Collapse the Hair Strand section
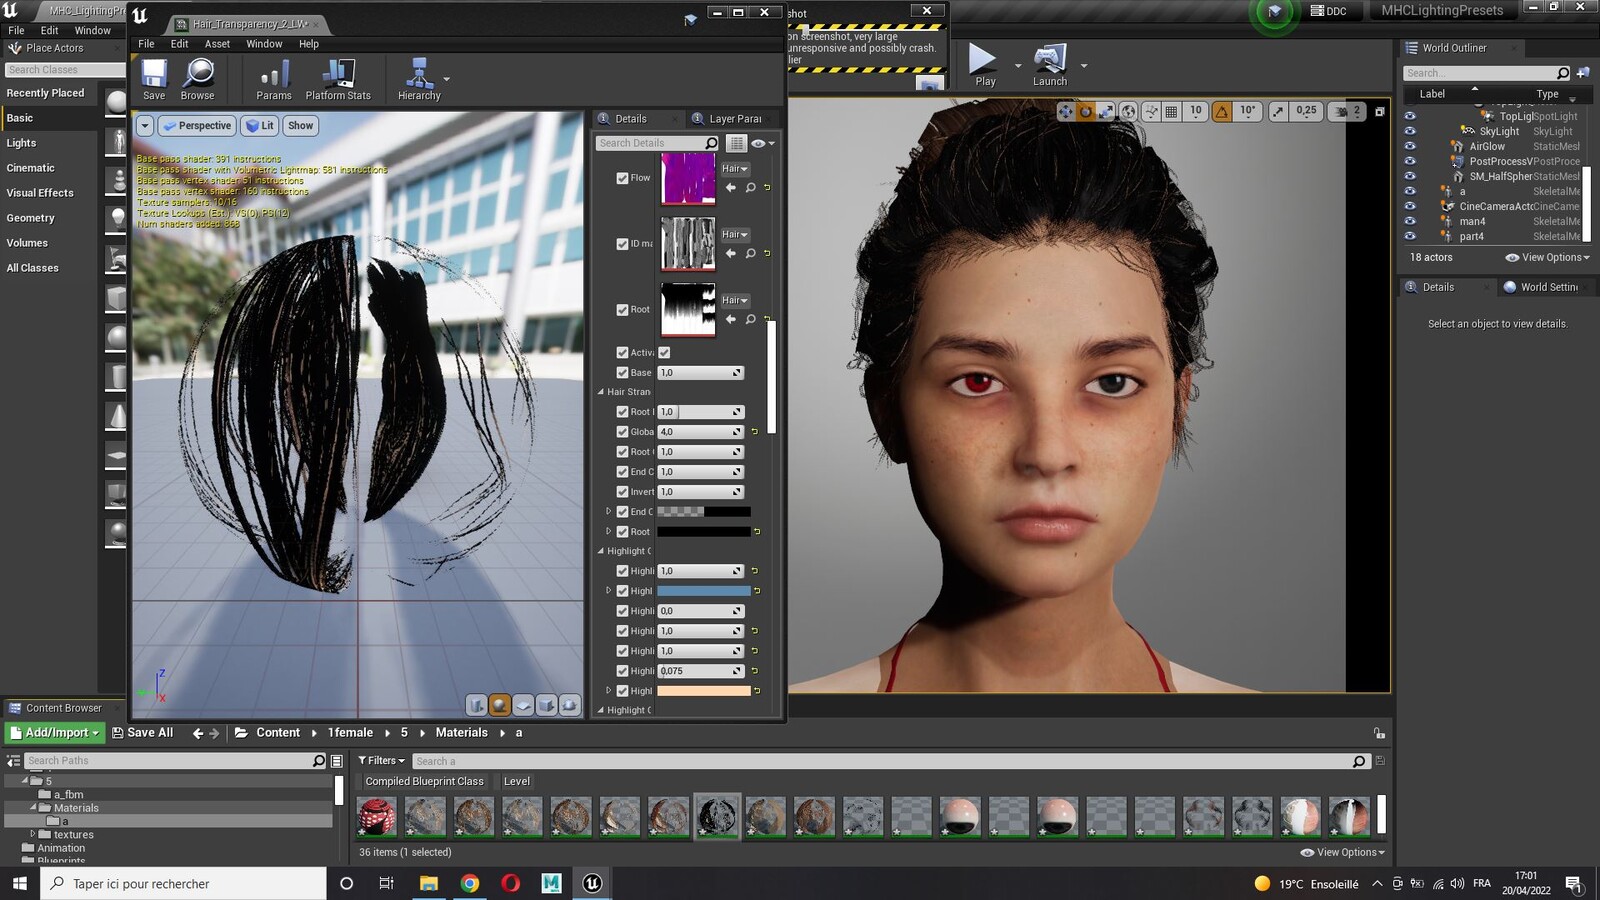Screen dimensions: 1600x900 (x=601, y=392)
